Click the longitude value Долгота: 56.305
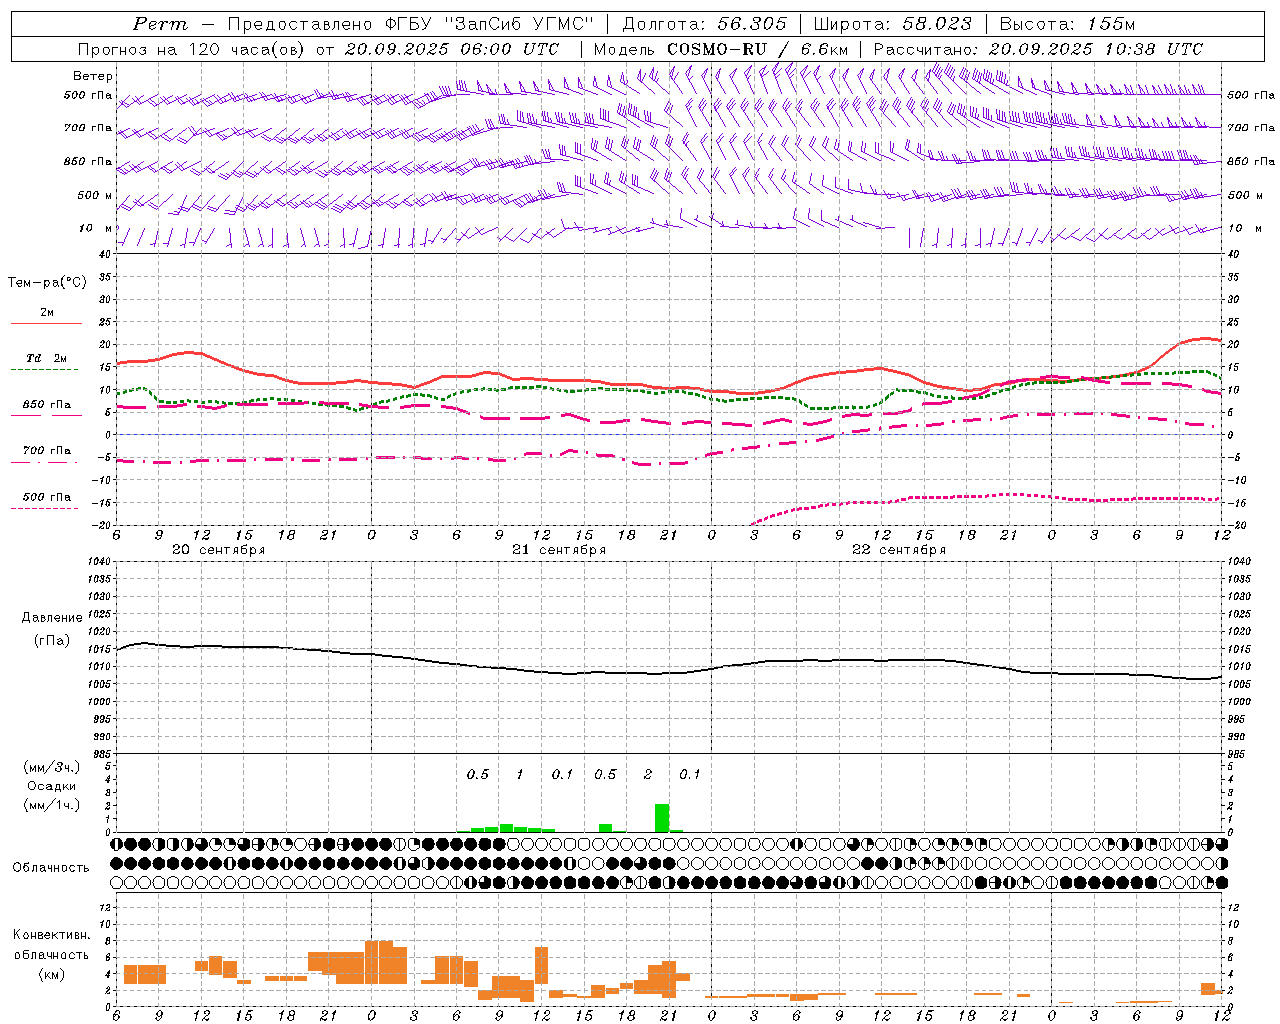This screenshot has height=1024, width=1280. (705, 24)
